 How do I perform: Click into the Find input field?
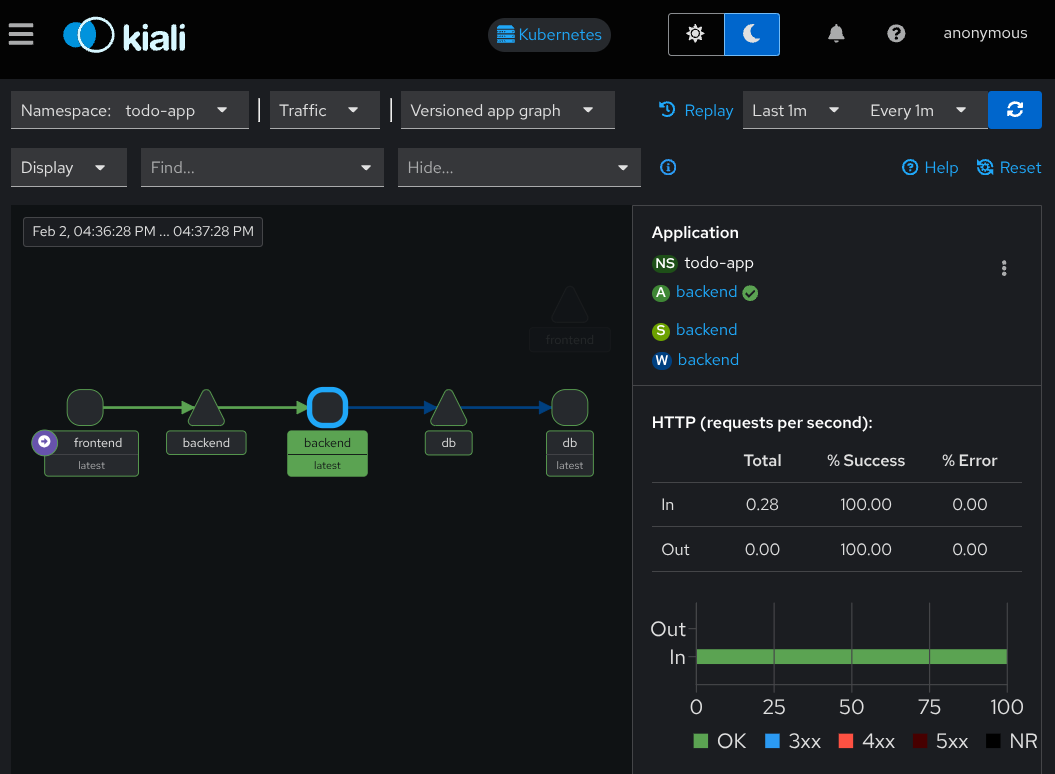pyautogui.click(x=246, y=168)
